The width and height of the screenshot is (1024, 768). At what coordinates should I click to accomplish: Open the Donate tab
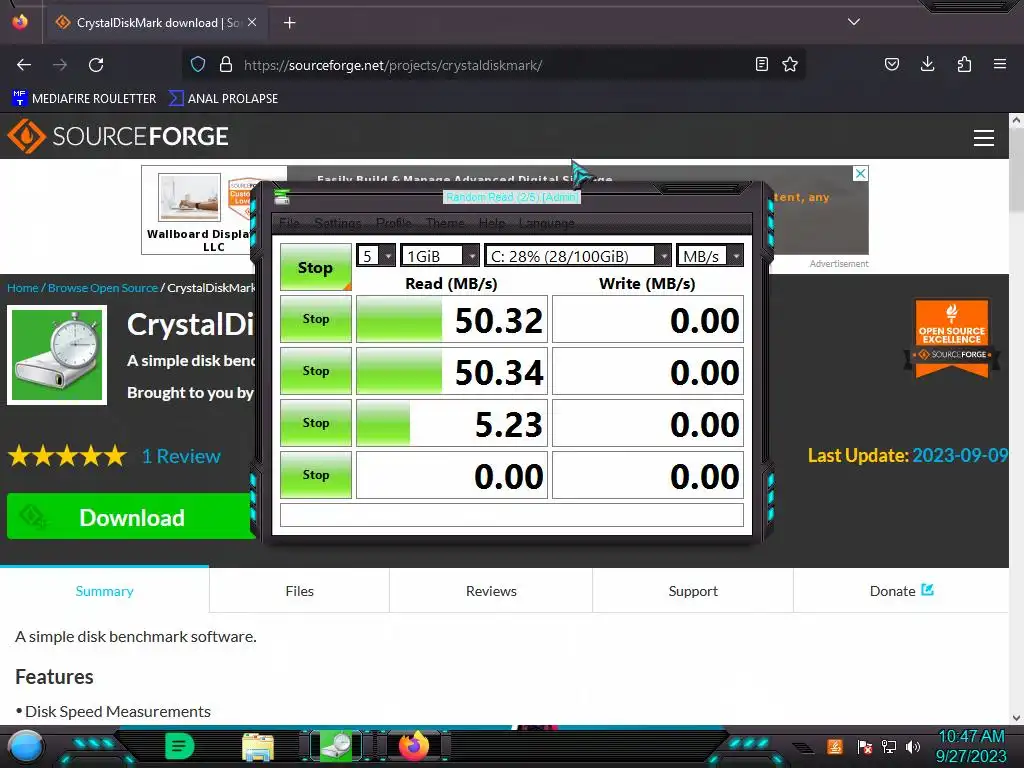pos(901,591)
